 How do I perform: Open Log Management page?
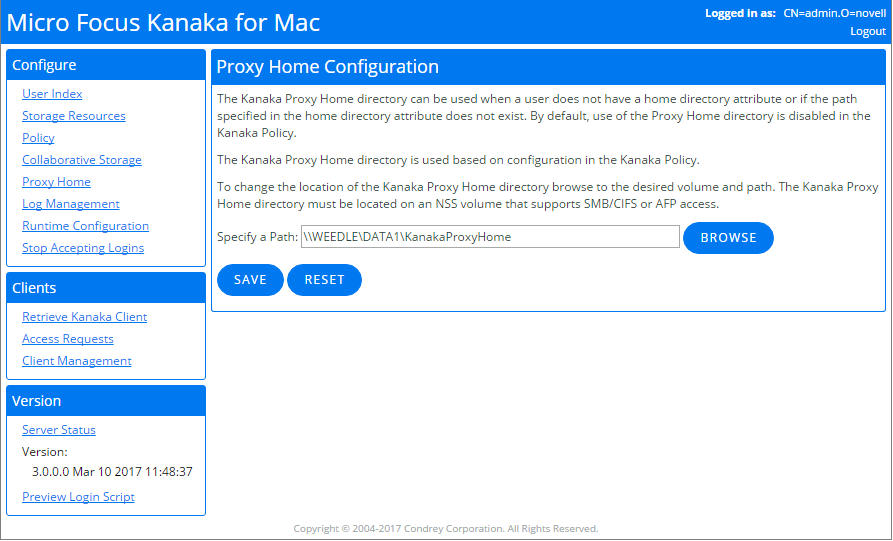click(x=71, y=204)
